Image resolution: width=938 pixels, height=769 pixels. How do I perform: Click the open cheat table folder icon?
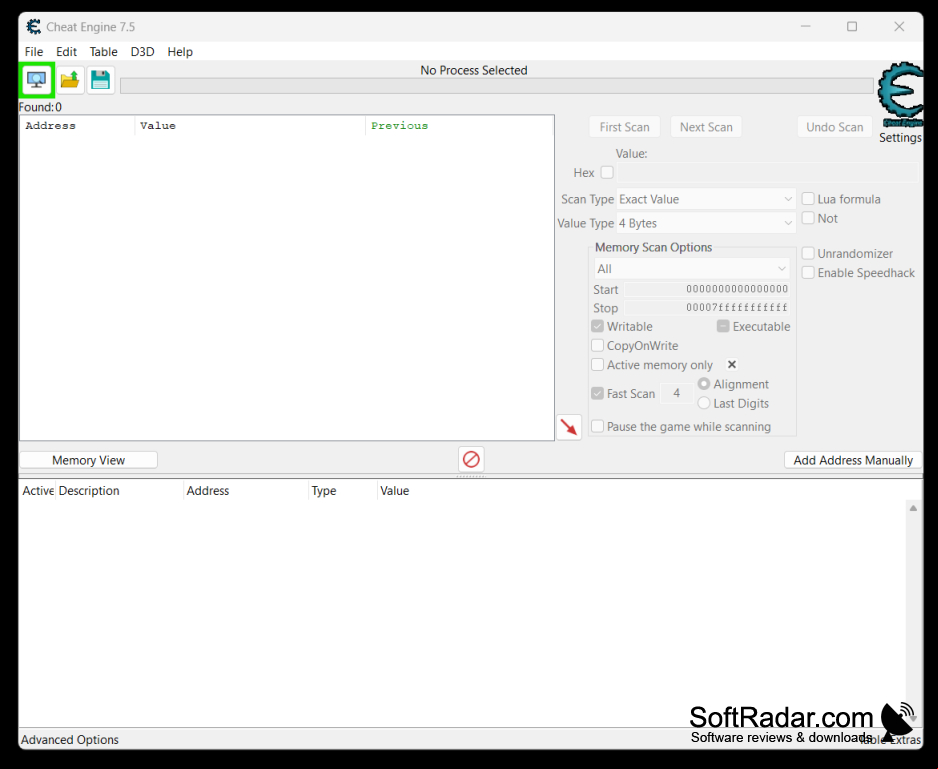(x=70, y=80)
